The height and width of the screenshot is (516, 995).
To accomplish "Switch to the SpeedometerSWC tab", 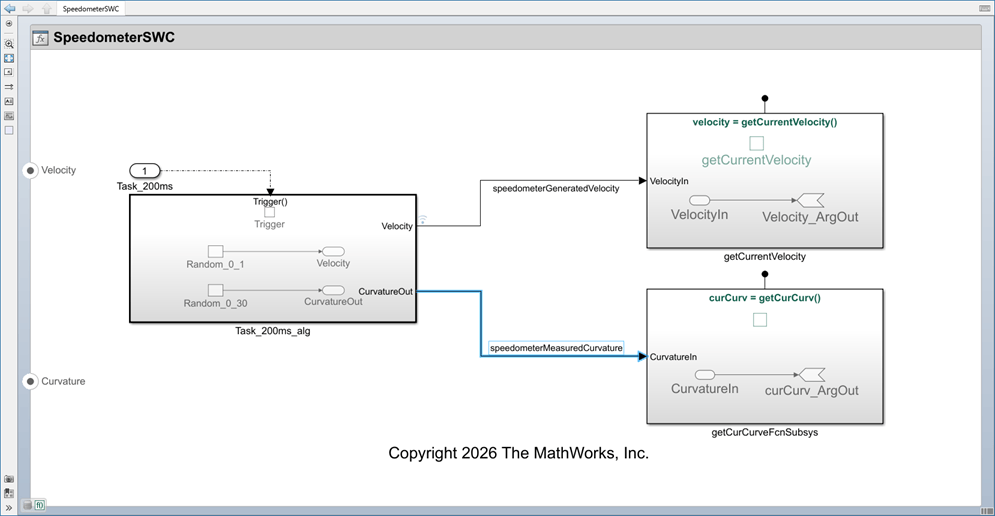I will (x=91, y=9).
